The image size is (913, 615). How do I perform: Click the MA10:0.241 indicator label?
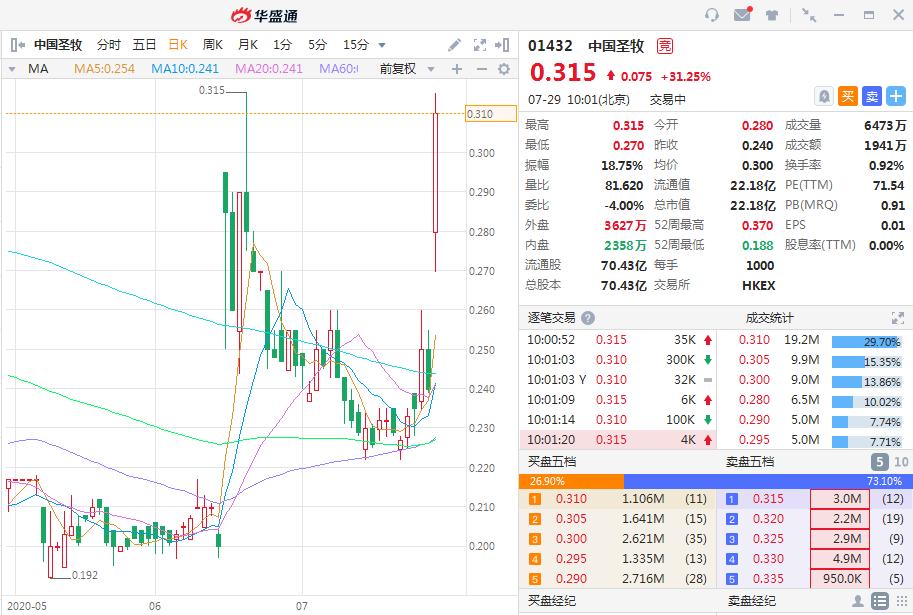tap(185, 69)
